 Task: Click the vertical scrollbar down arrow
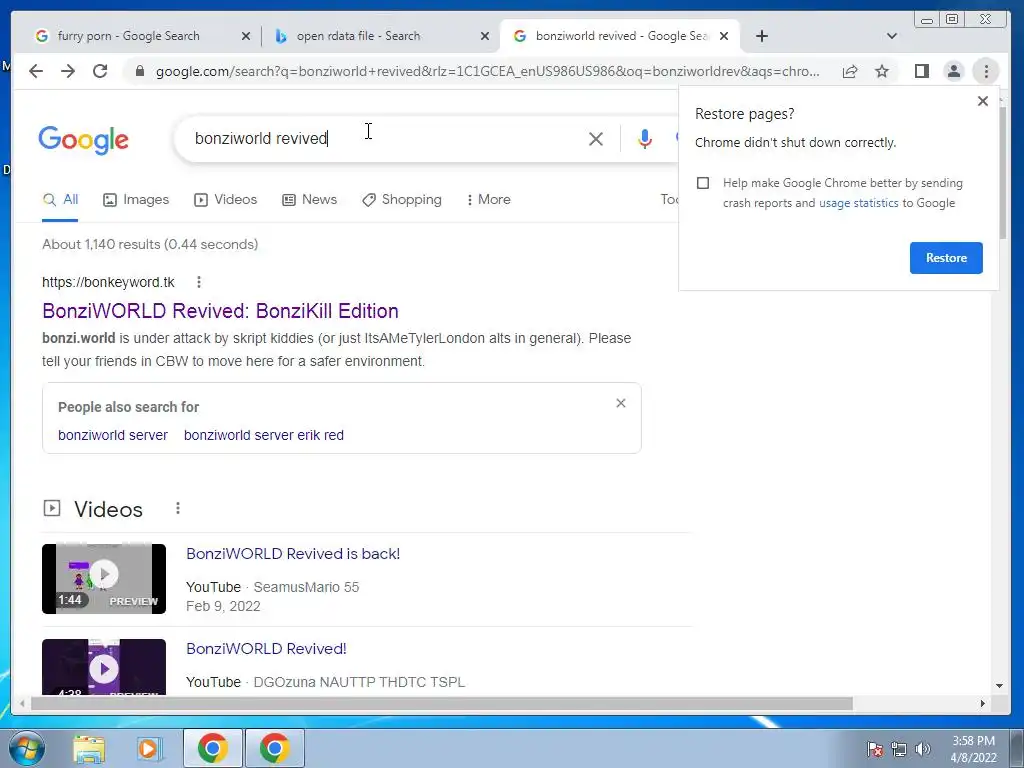(999, 686)
